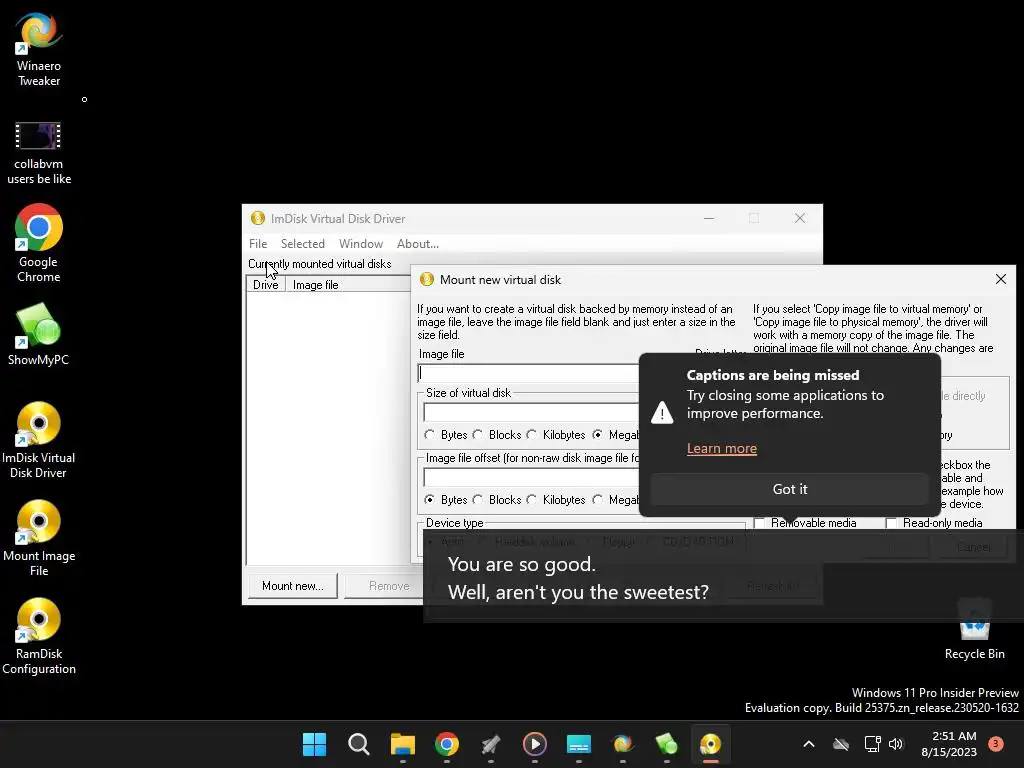The height and width of the screenshot is (768, 1024).
Task: Enable the Removable media checkbox
Action: [759, 523]
